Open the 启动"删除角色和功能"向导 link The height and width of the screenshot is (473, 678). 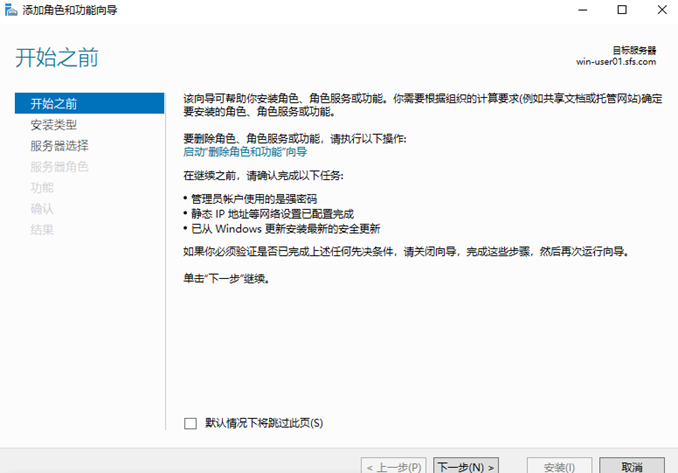[x=245, y=152]
